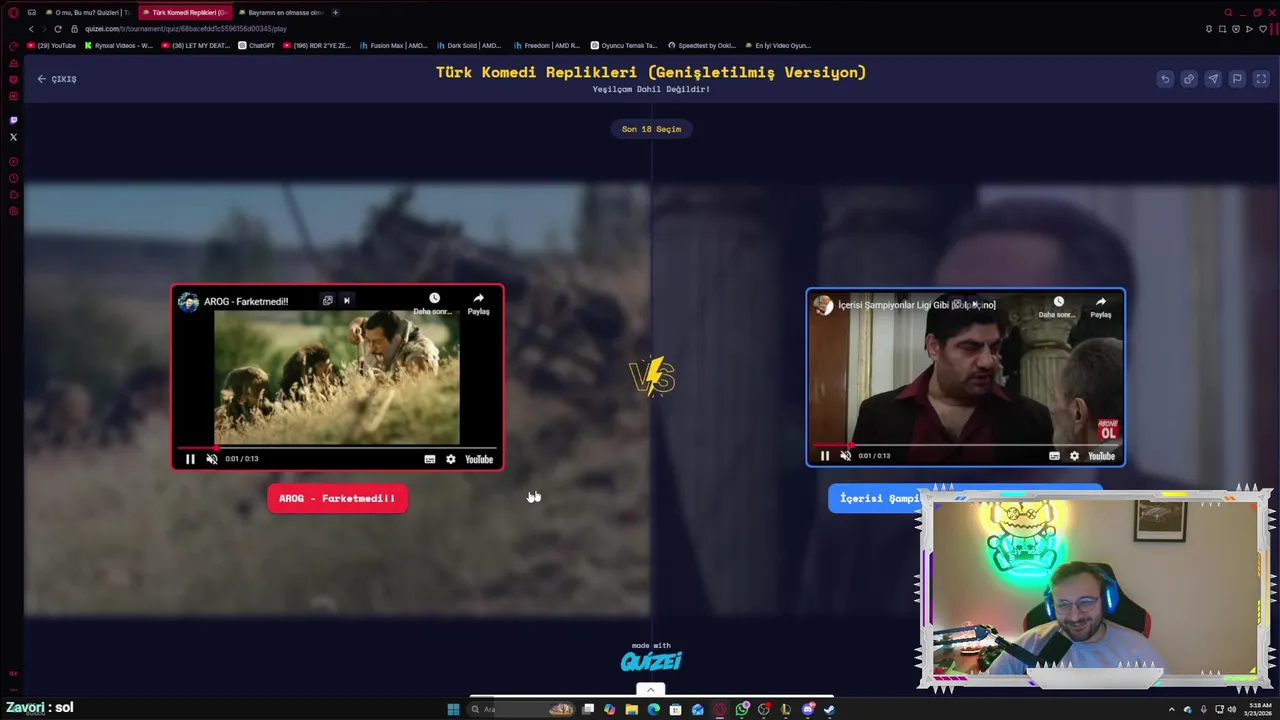The image size is (1280, 720).
Task: Toggle subtitles on Şampiyonlar Ligi video
Action: click(1054, 456)
